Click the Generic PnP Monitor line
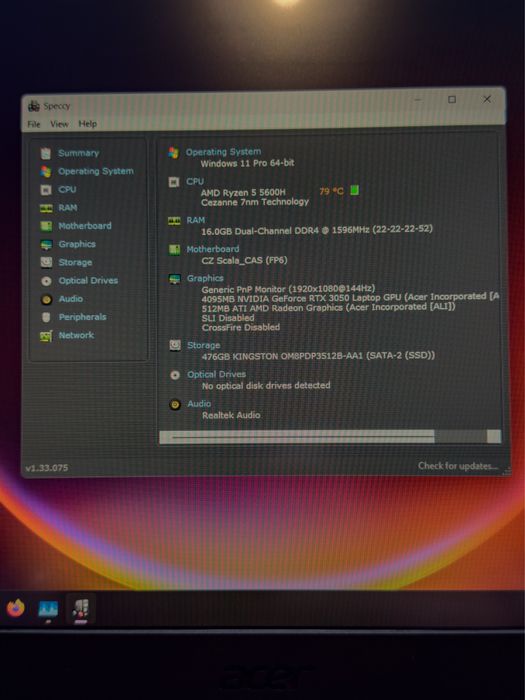This screenshot has width=525, height=700. (288, 289)
